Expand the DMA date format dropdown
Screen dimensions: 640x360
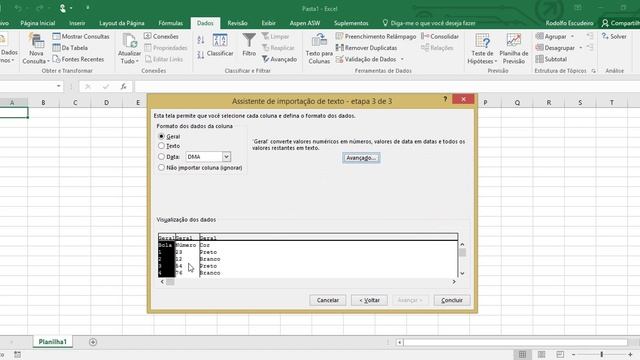pyautogui.click(x=226, y=157)
